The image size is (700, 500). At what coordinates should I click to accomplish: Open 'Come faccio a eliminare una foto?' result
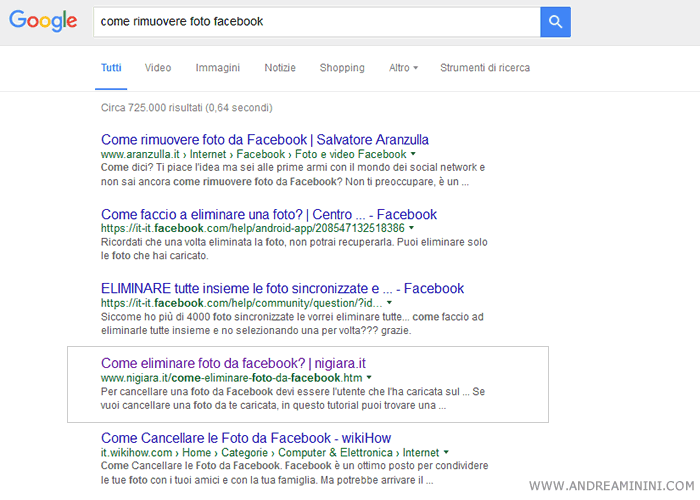269,214
